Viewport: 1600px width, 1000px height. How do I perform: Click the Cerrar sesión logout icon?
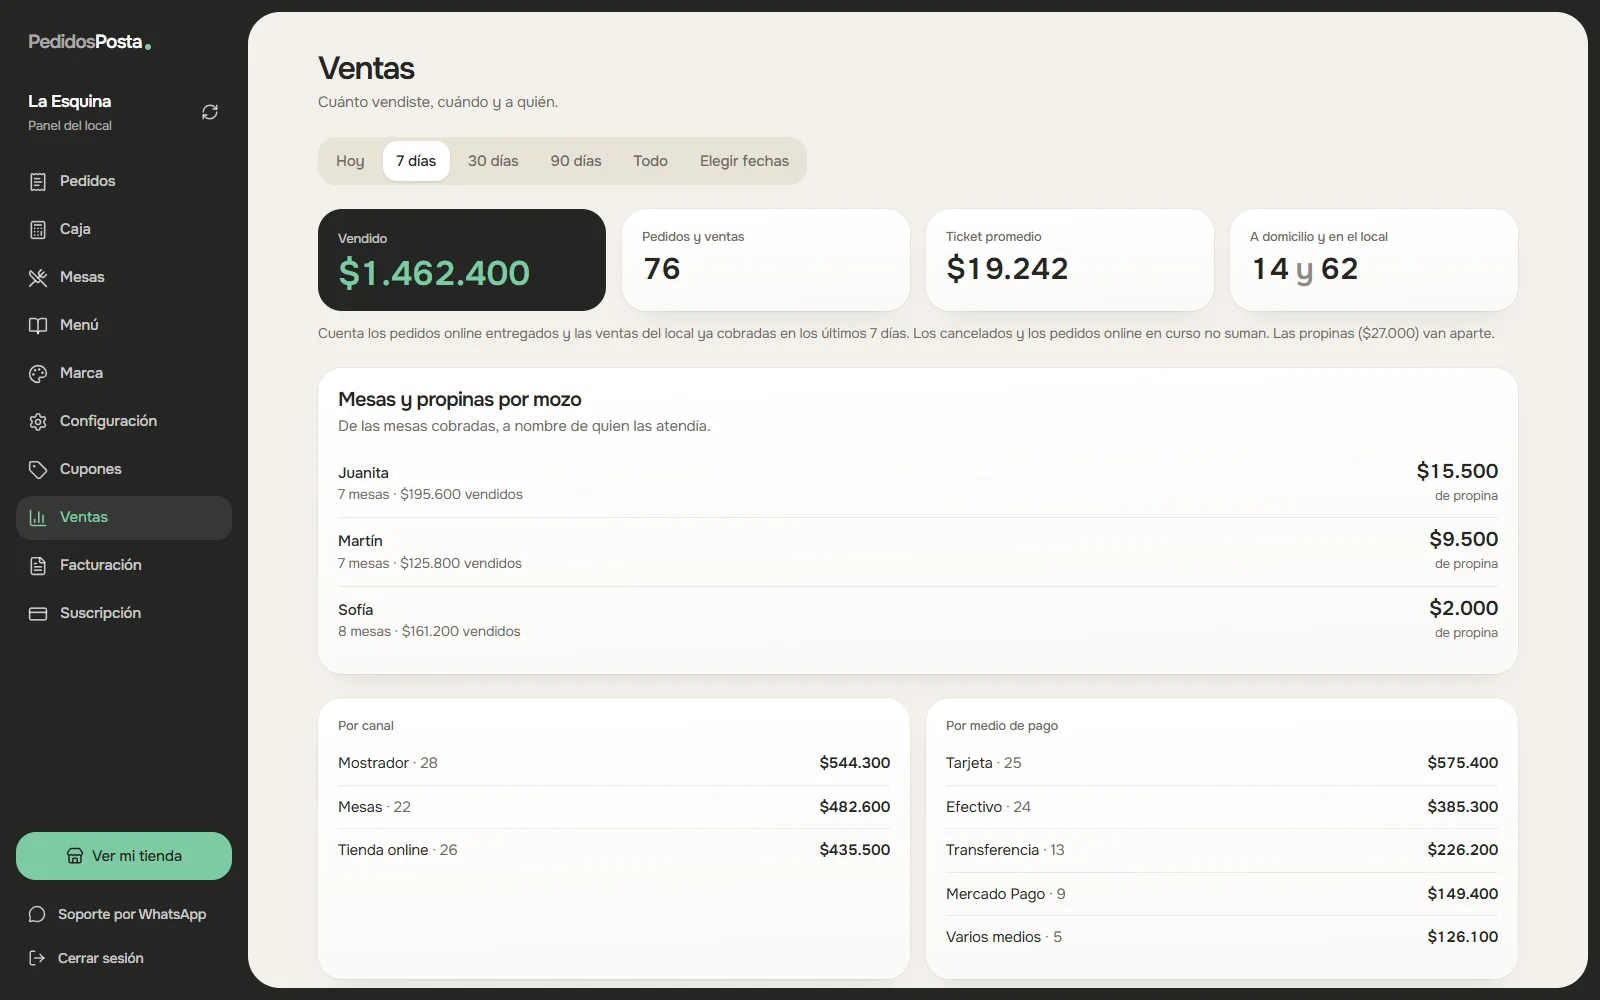click(37, 958)
